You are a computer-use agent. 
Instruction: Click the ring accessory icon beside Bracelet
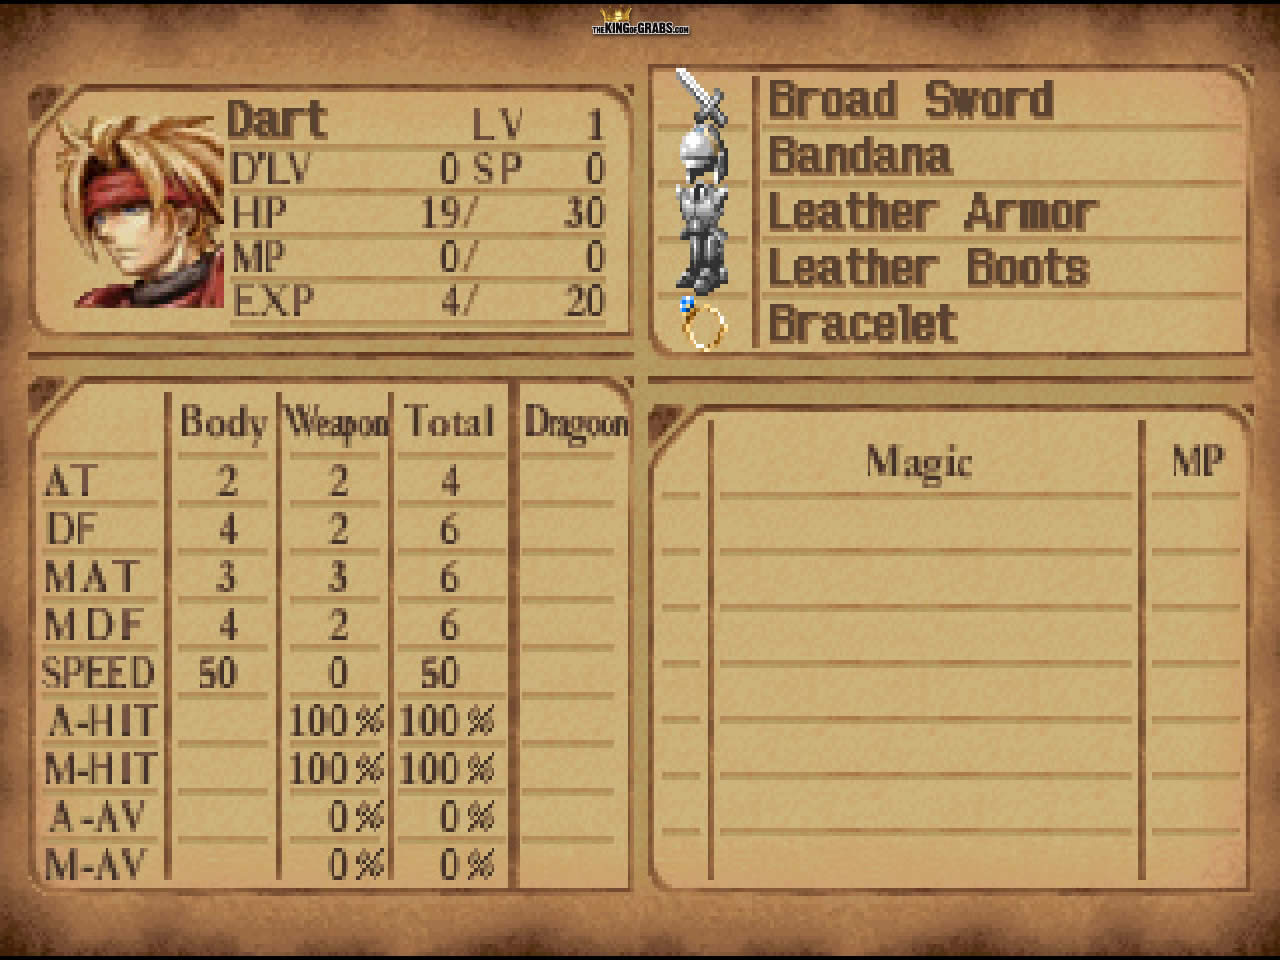point(703,322)
